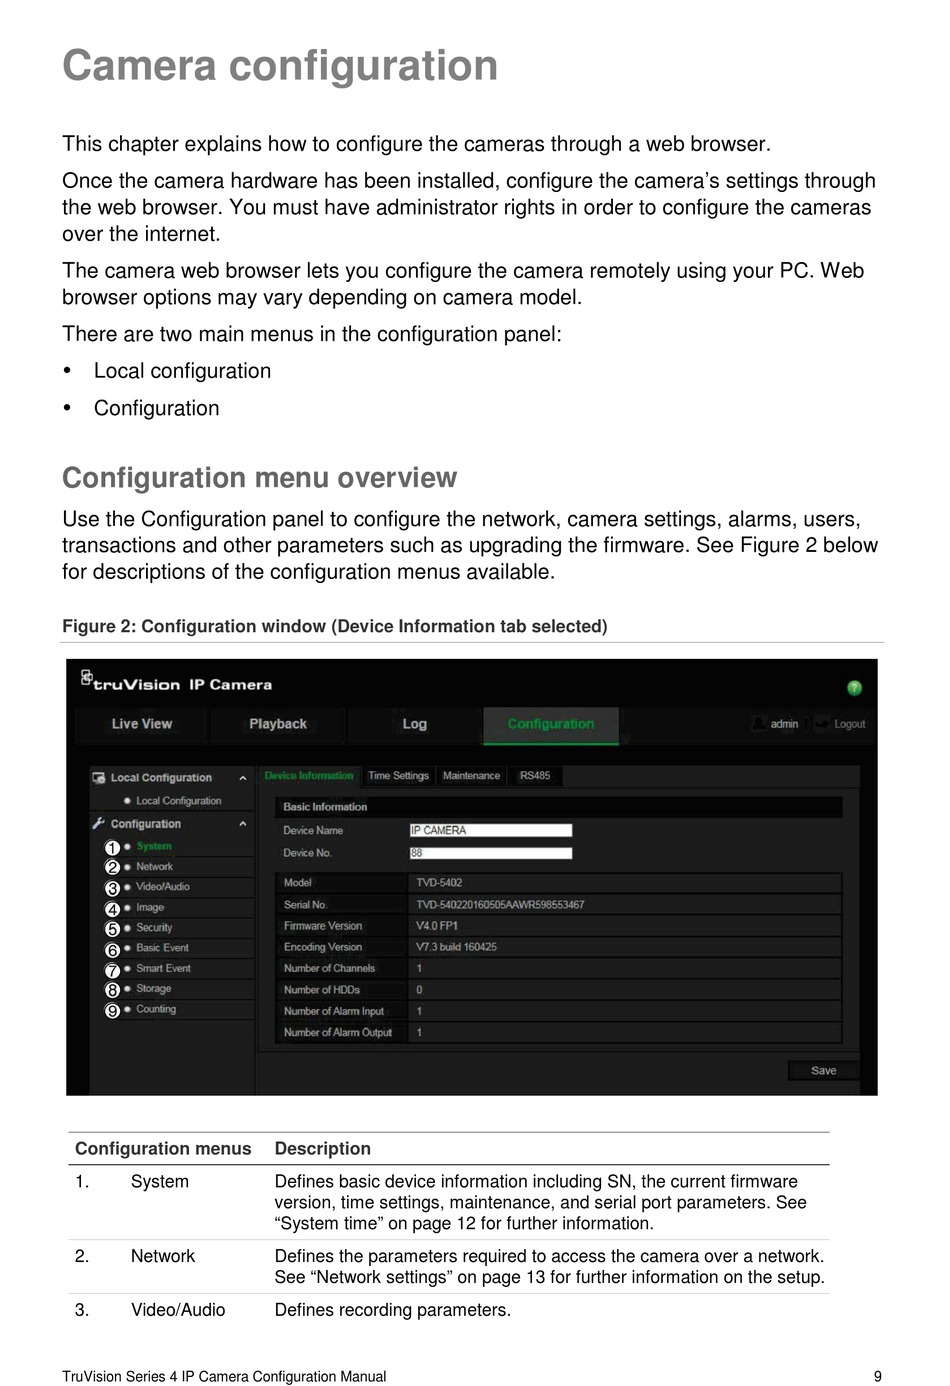Click the Local Configuration monitor icon

pos(99,778)
